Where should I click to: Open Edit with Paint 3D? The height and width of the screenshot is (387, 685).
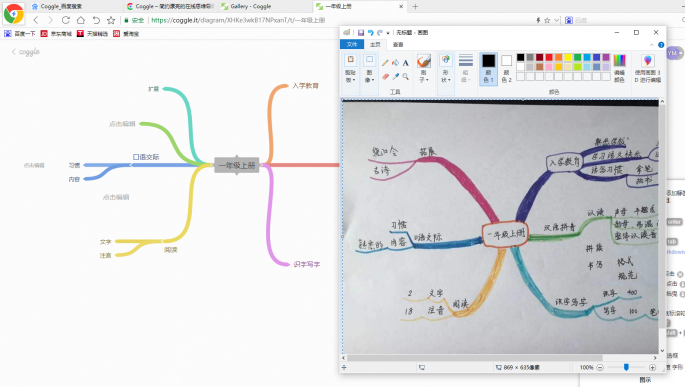[647, 68]
